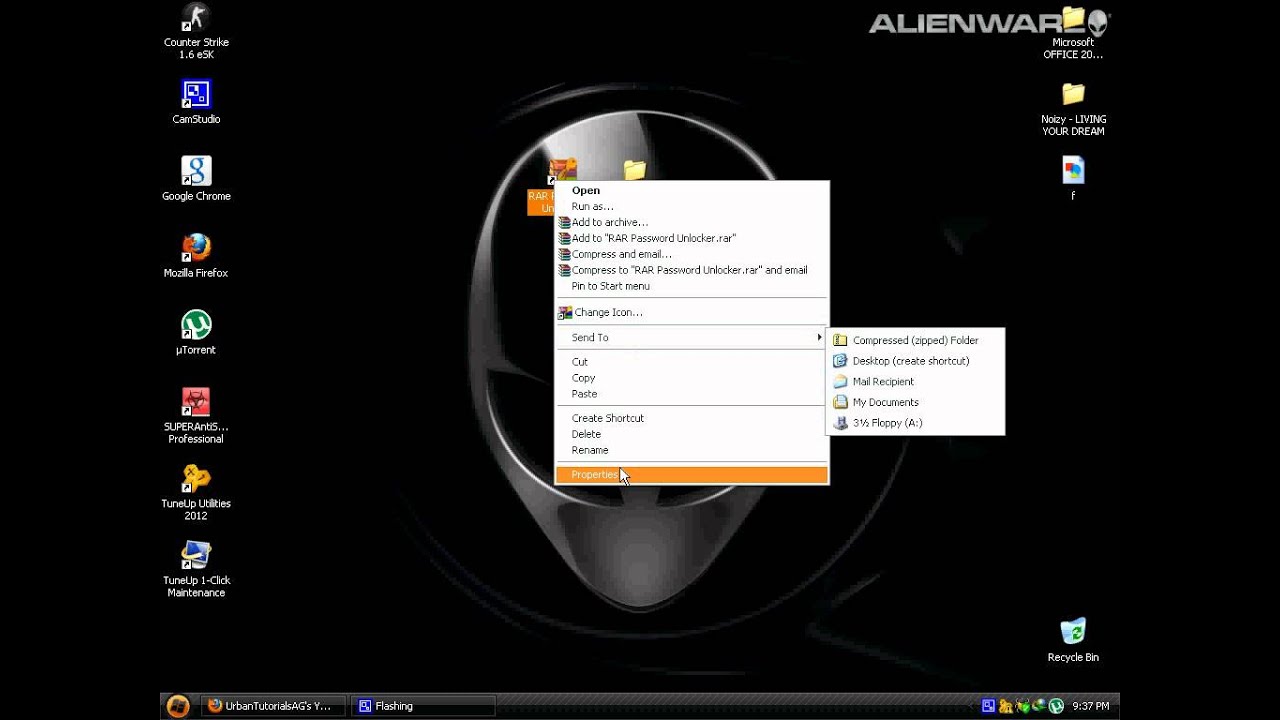Click the yellow people tray icon
Image resolution: width=1280 pixels, height=720 pixels.
pyautogui.click(x=1005, y=706)
